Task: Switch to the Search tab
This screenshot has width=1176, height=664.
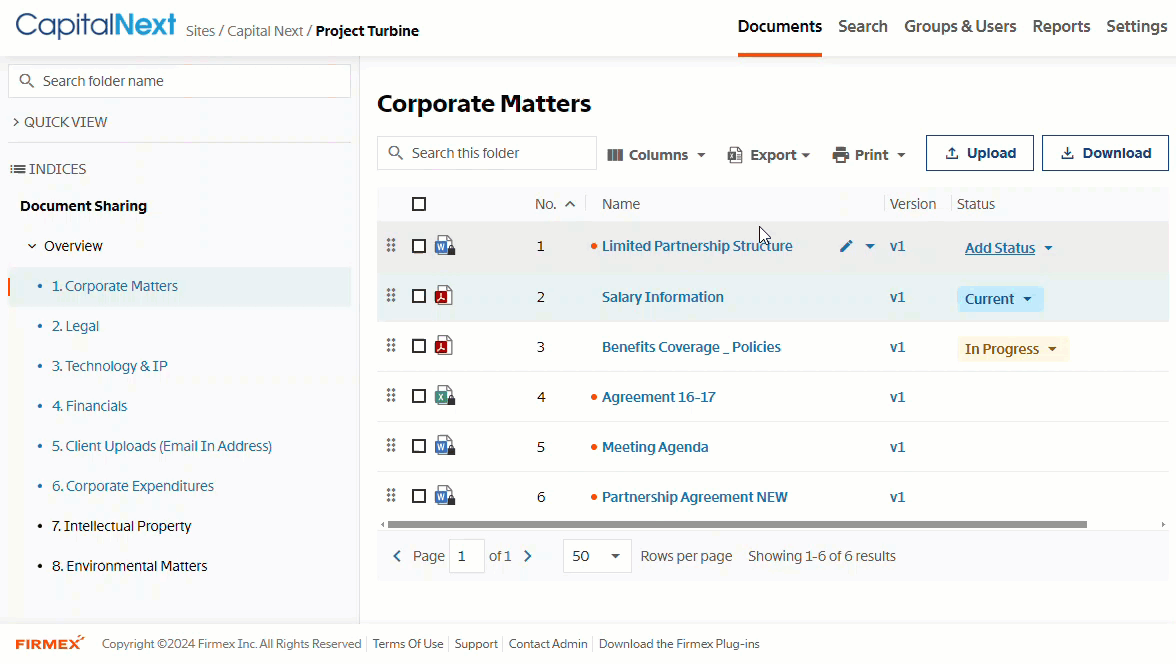Action: [862, 26]
